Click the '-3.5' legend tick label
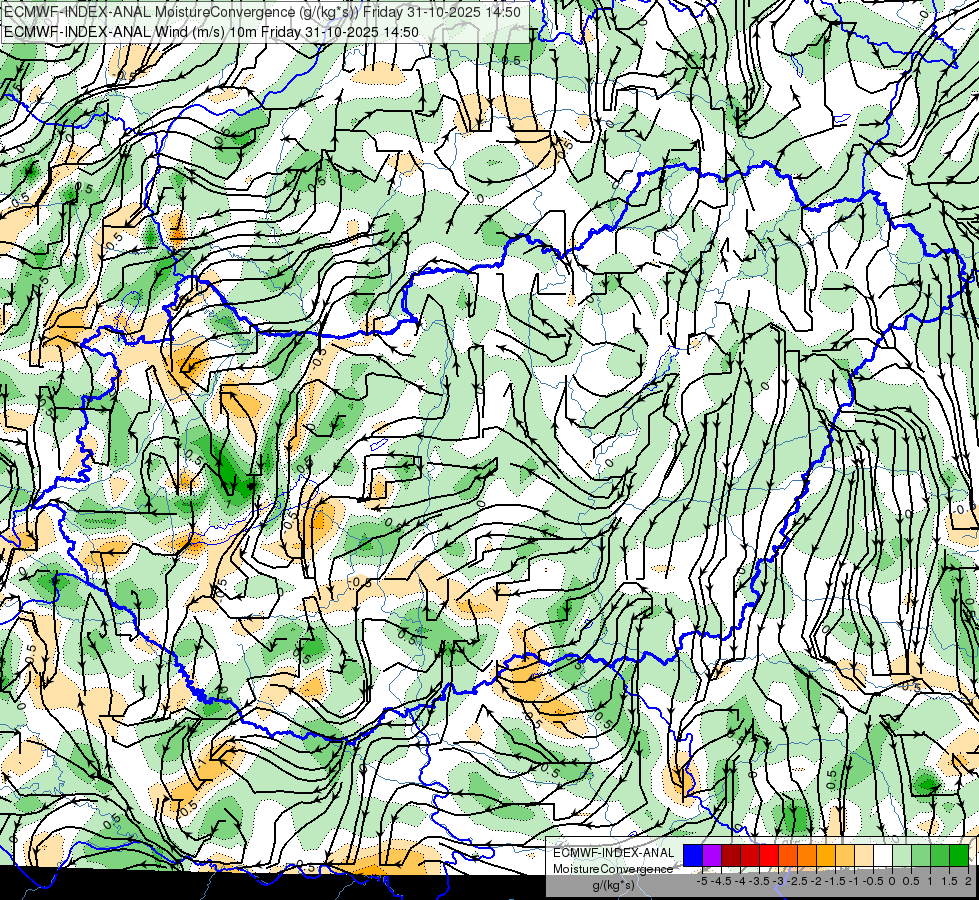This screenshot has height=900, width=979. coord(759,881)
